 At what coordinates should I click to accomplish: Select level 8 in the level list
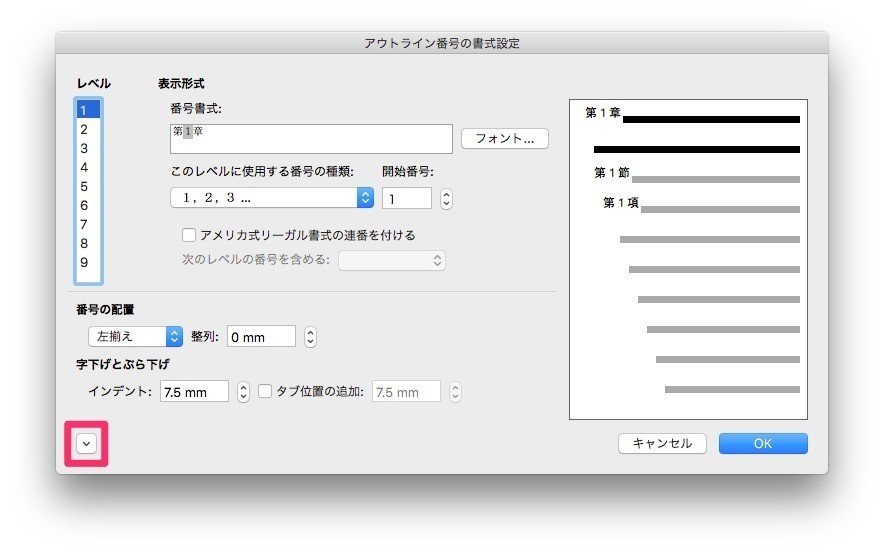click(88, 243)
